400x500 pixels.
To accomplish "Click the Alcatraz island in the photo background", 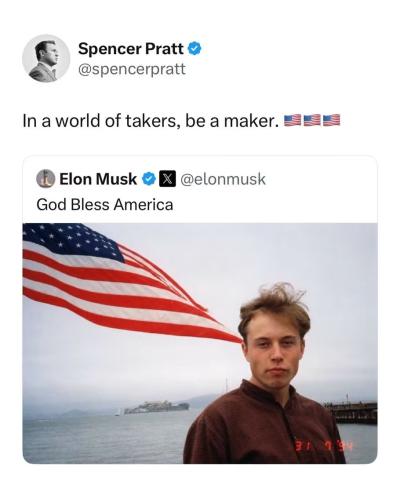I will coord(156,408).
